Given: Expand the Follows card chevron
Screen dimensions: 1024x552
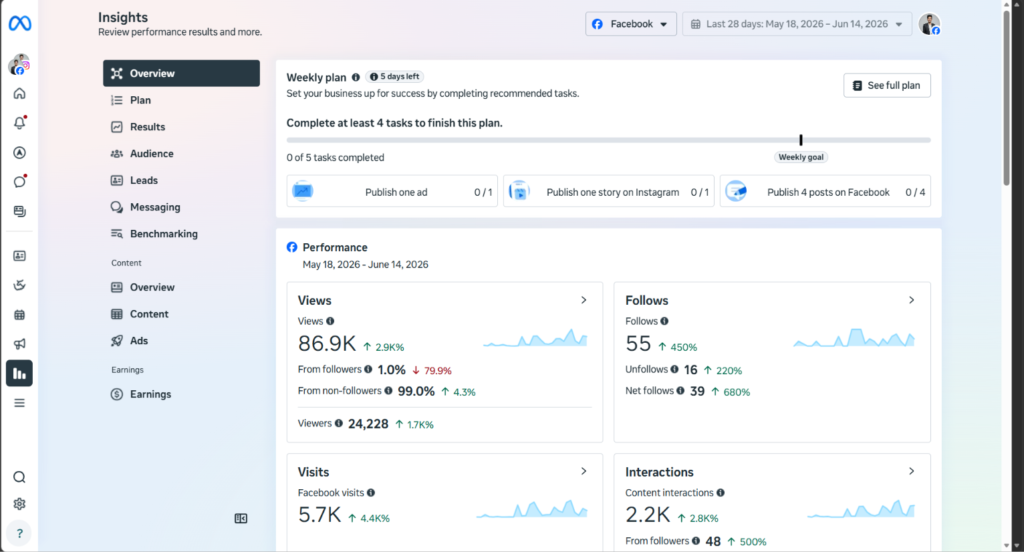Looking at the screenshot, I should [x=912, y=300].
